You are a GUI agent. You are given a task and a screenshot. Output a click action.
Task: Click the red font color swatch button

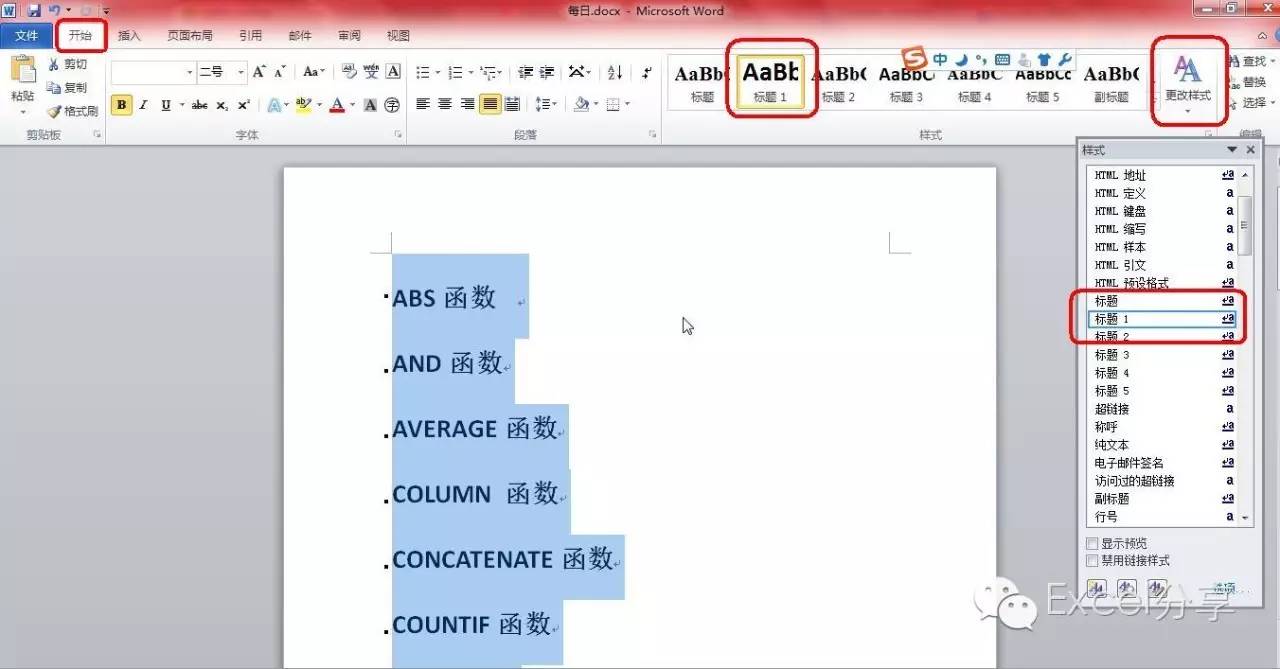tap(337, 105)
